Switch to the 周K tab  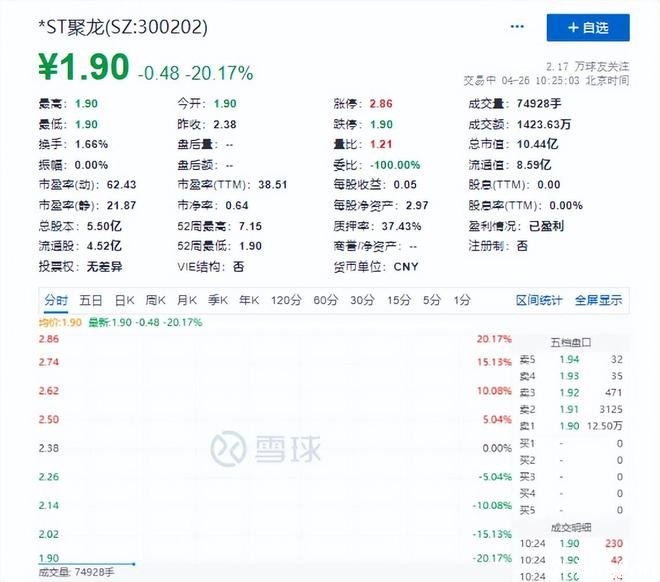(x=155, y=300)
